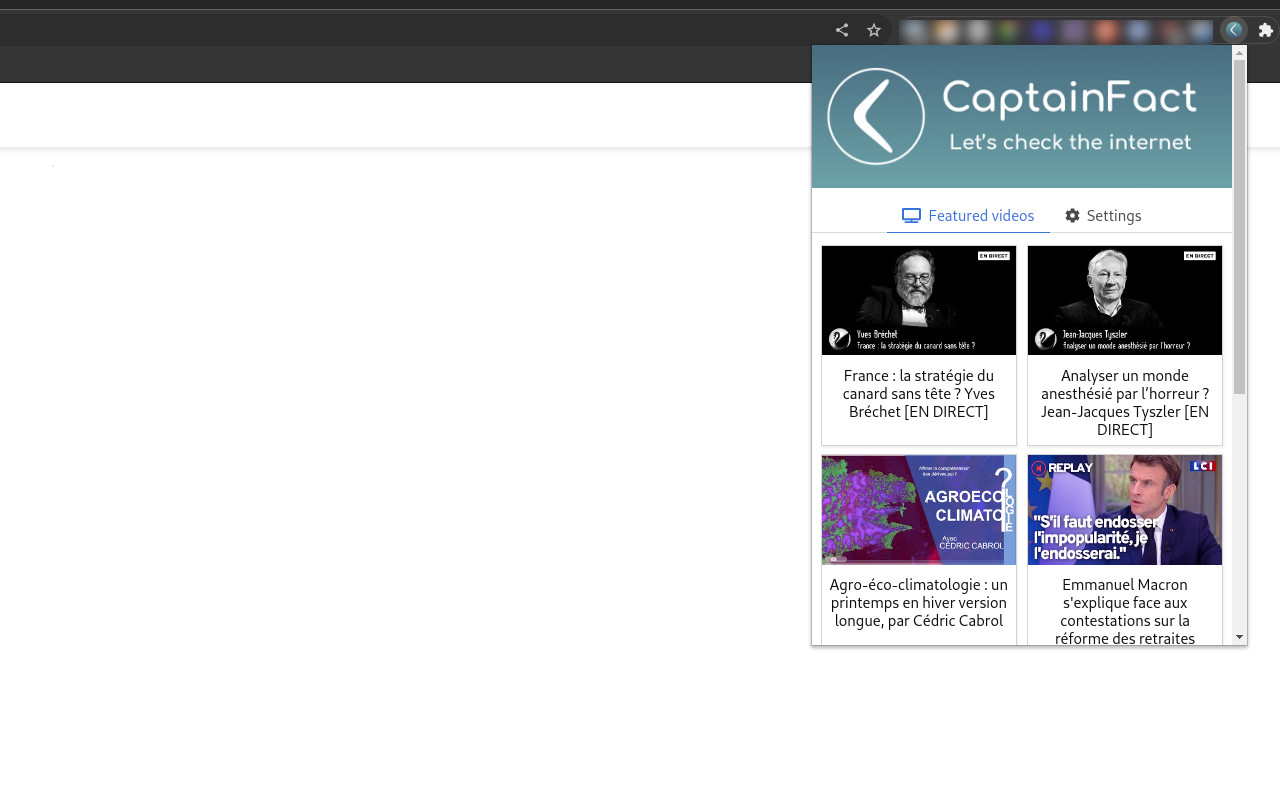1280x800 pixels.
Task: Open the Agroécoclimatologie video thumbnail
Action: [919, 510]
